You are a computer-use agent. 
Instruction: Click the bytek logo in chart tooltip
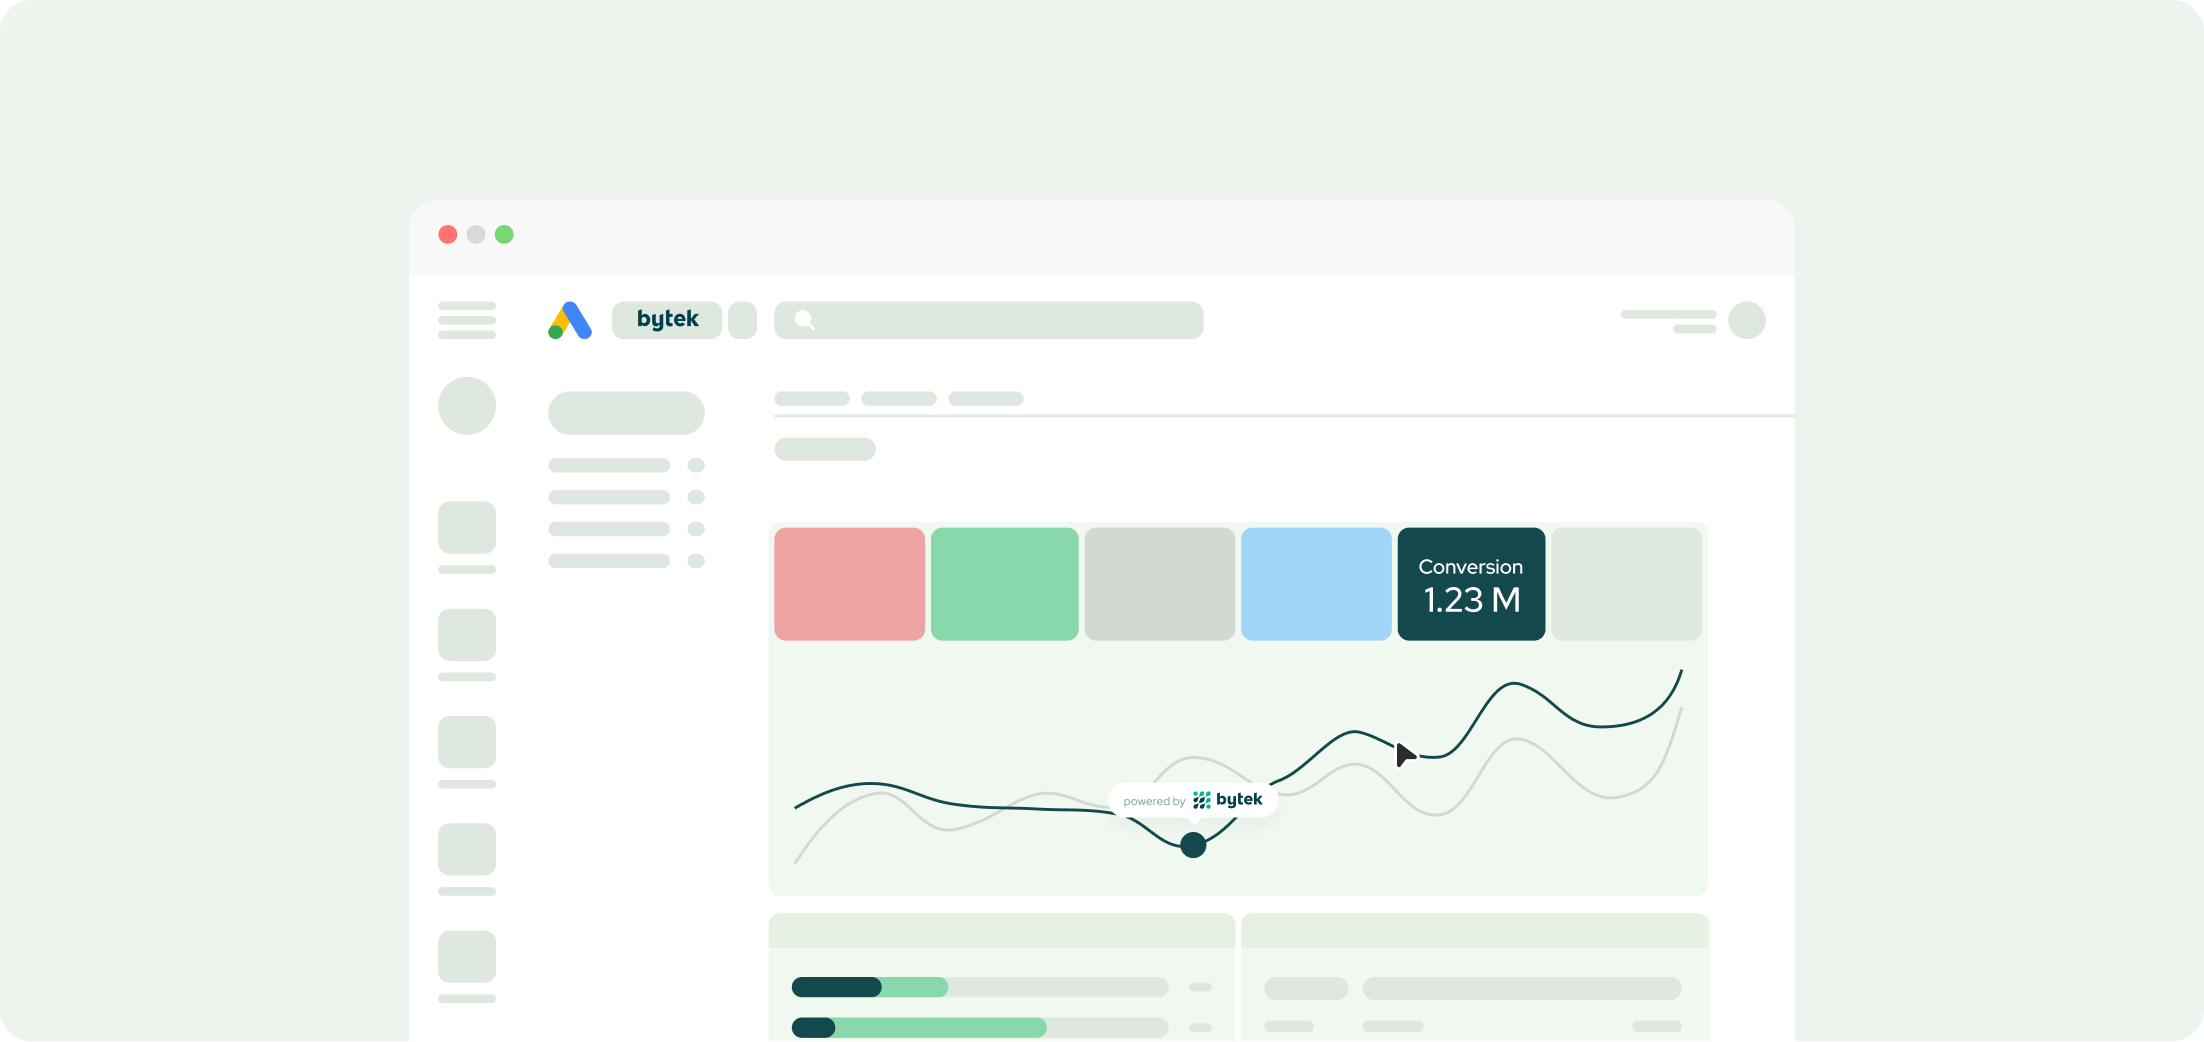(1228, 800)
